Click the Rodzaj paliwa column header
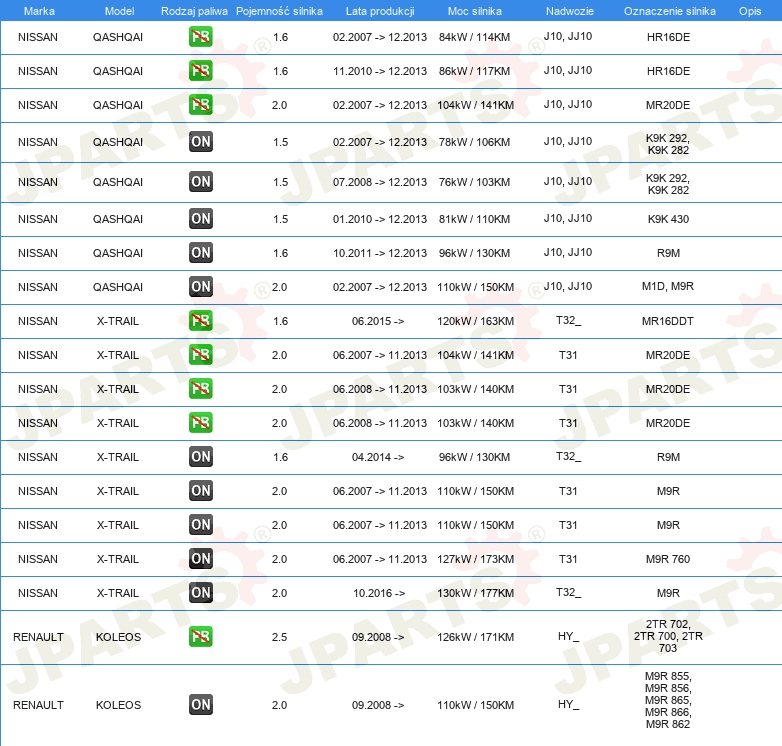This screenshot has height=746, width=782. (x=194, y=11)
